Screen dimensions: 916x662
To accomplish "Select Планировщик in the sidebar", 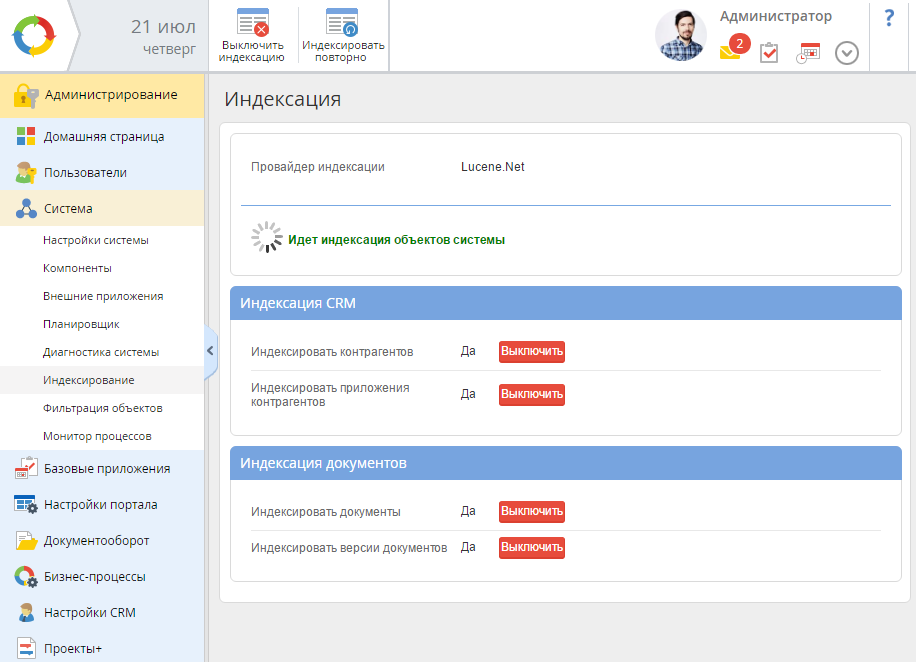I will point(81,324).
